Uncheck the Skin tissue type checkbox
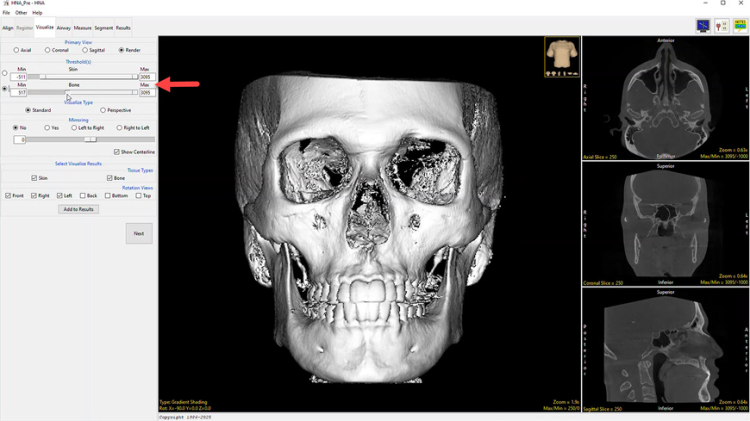This screenshot has width=750, height=421. 34,178
